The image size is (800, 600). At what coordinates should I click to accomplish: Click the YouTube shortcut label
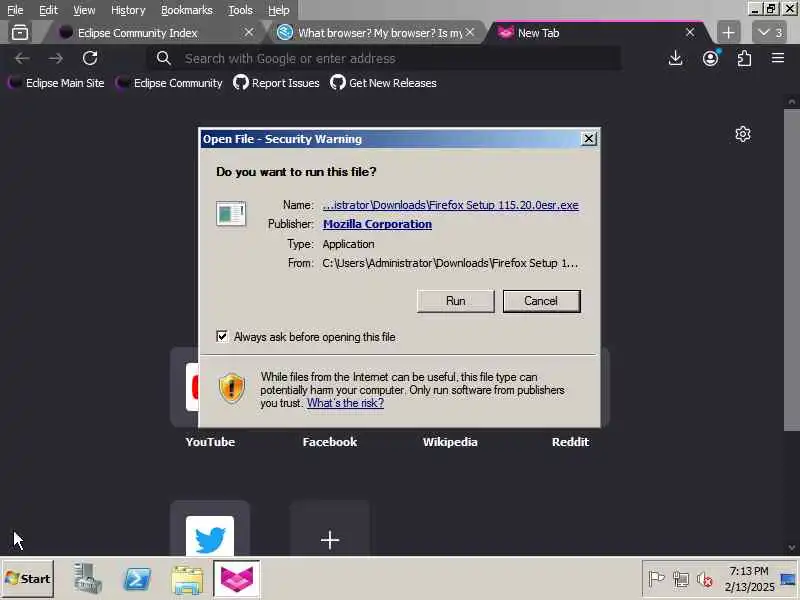coord(210,442)
